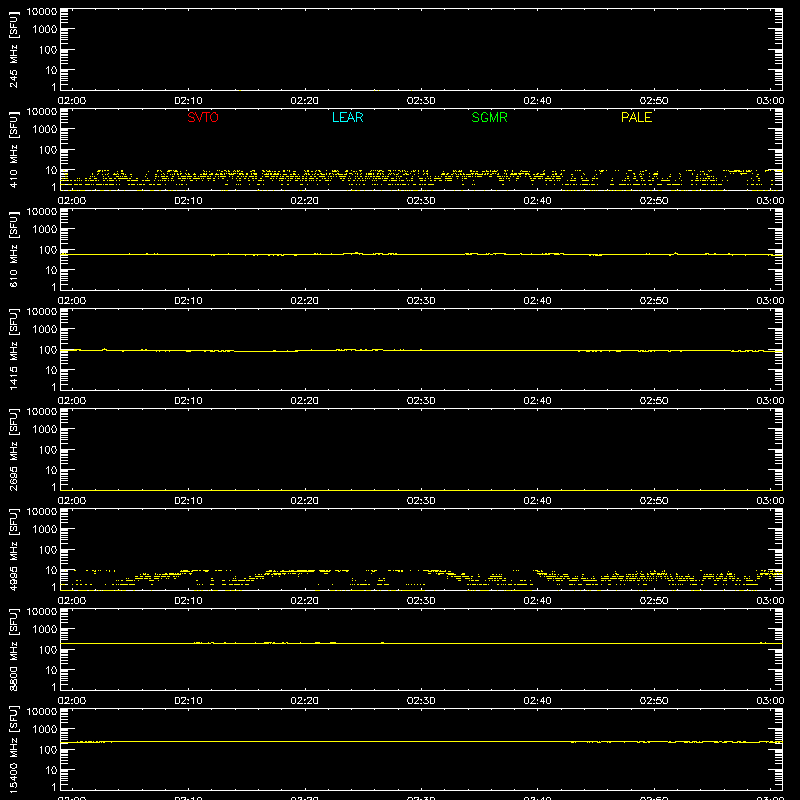800x800 pixels.
Task: Select the 15400 MHz [SFU] axis title
Action: coord(13,749)
